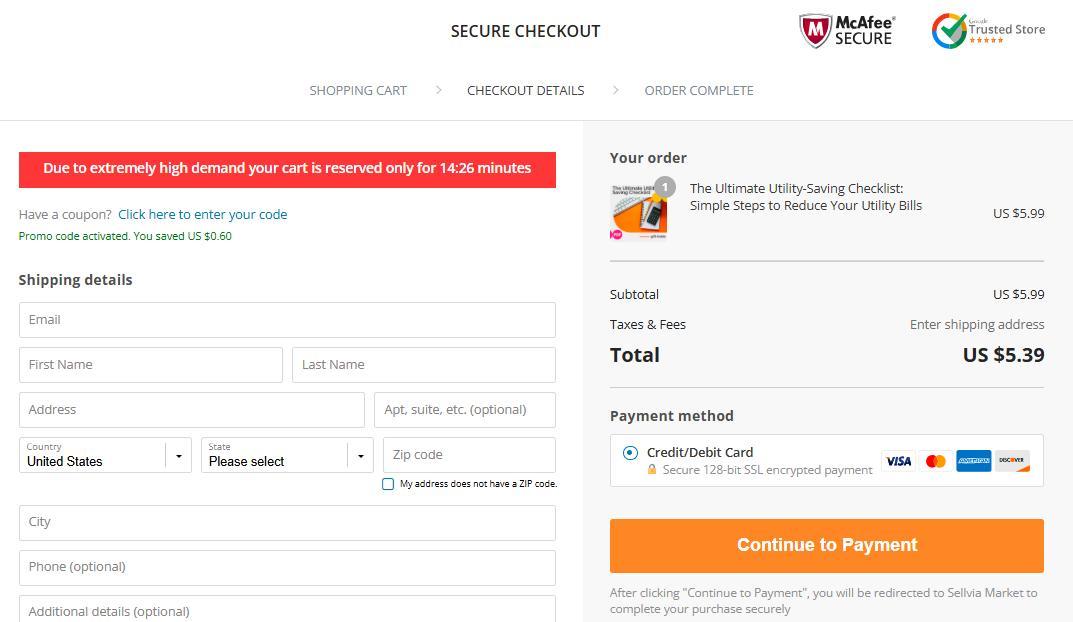The image size is (1073, 622).
Task: Click 'Click here to enter your code' link
Action: click(x=202, y=214)
